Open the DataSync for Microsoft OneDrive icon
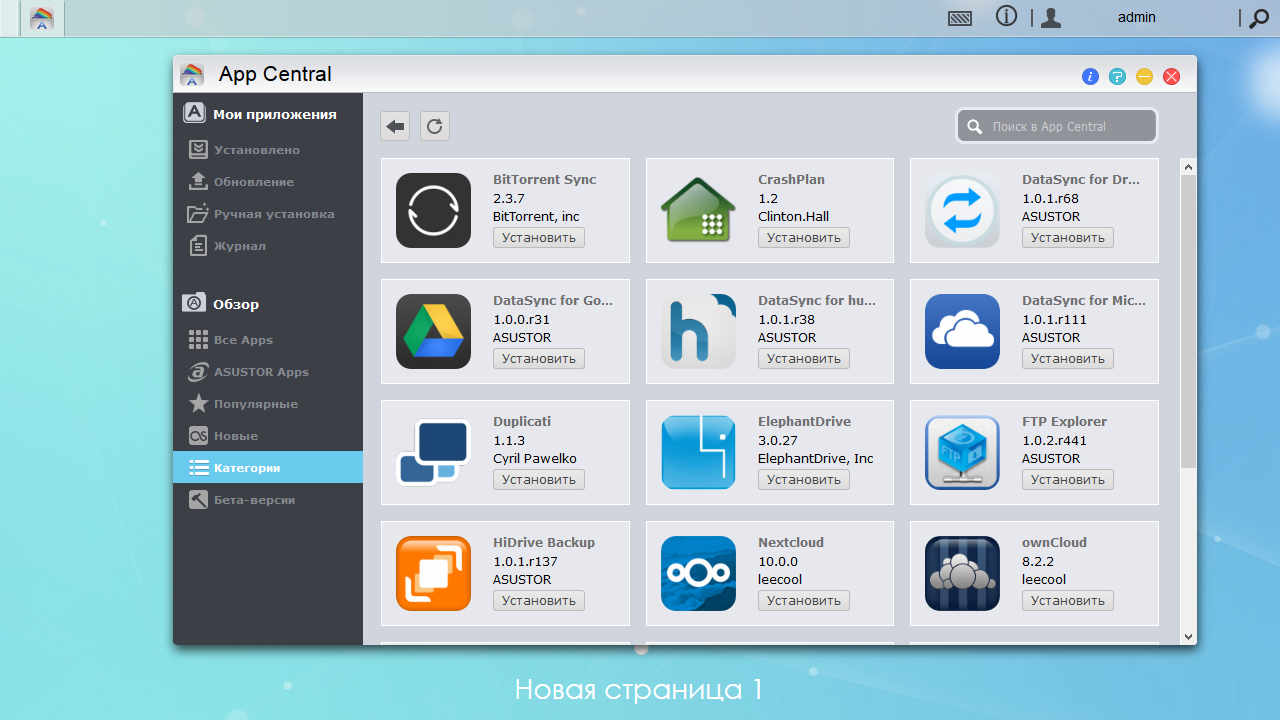 point(962,331)
